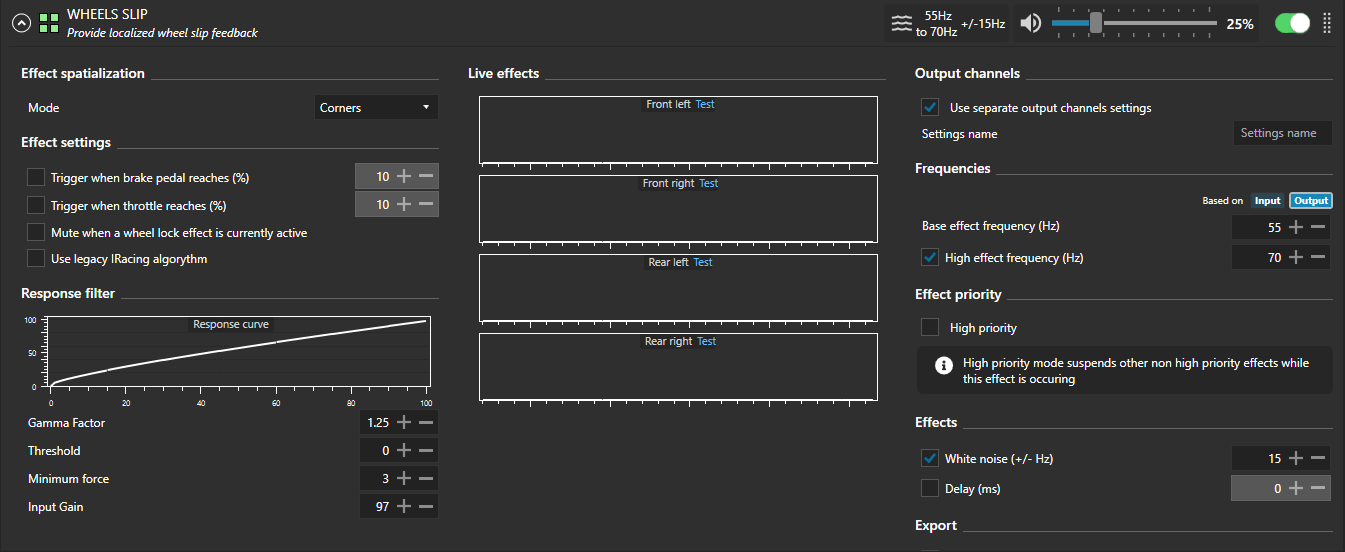Enable Delay (ms) checkbox
1345x552 pixels.
click(x=930, y=489)
